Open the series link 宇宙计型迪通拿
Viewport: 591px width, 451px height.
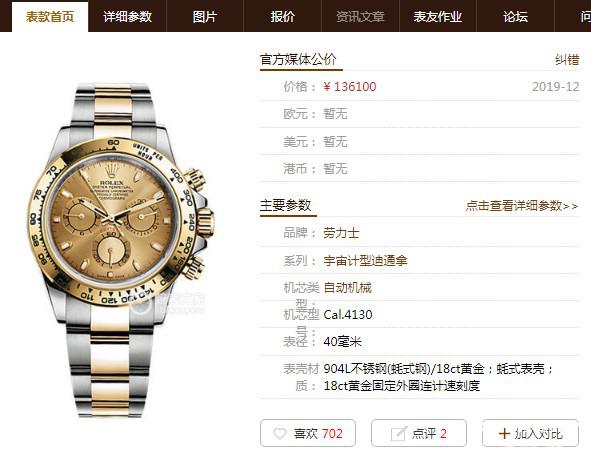click(365, 260)
